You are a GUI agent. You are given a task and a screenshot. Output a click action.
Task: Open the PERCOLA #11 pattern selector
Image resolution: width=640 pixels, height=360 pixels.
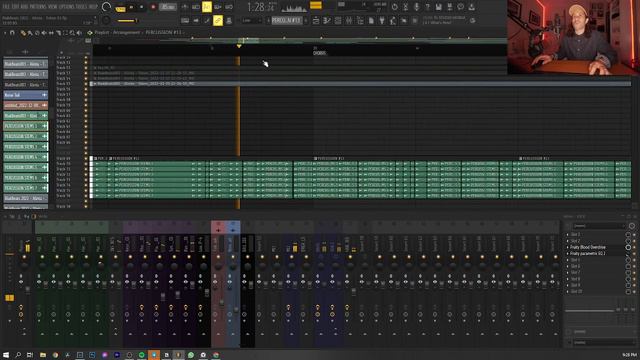(x=287, y=20)
